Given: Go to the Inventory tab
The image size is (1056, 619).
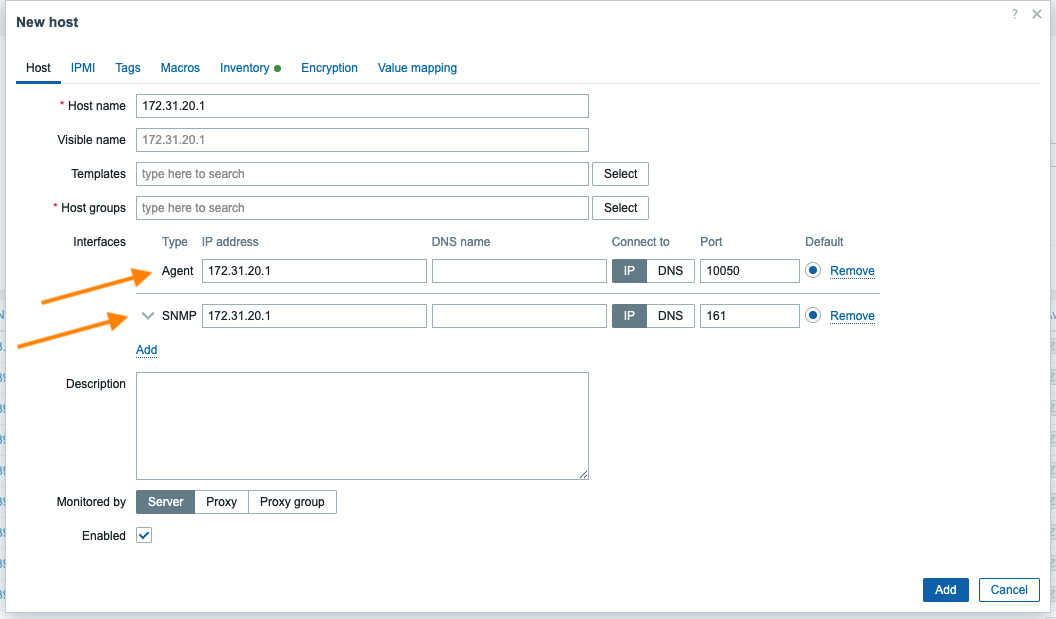Looking at the screenshot, I should coord(245,68).
